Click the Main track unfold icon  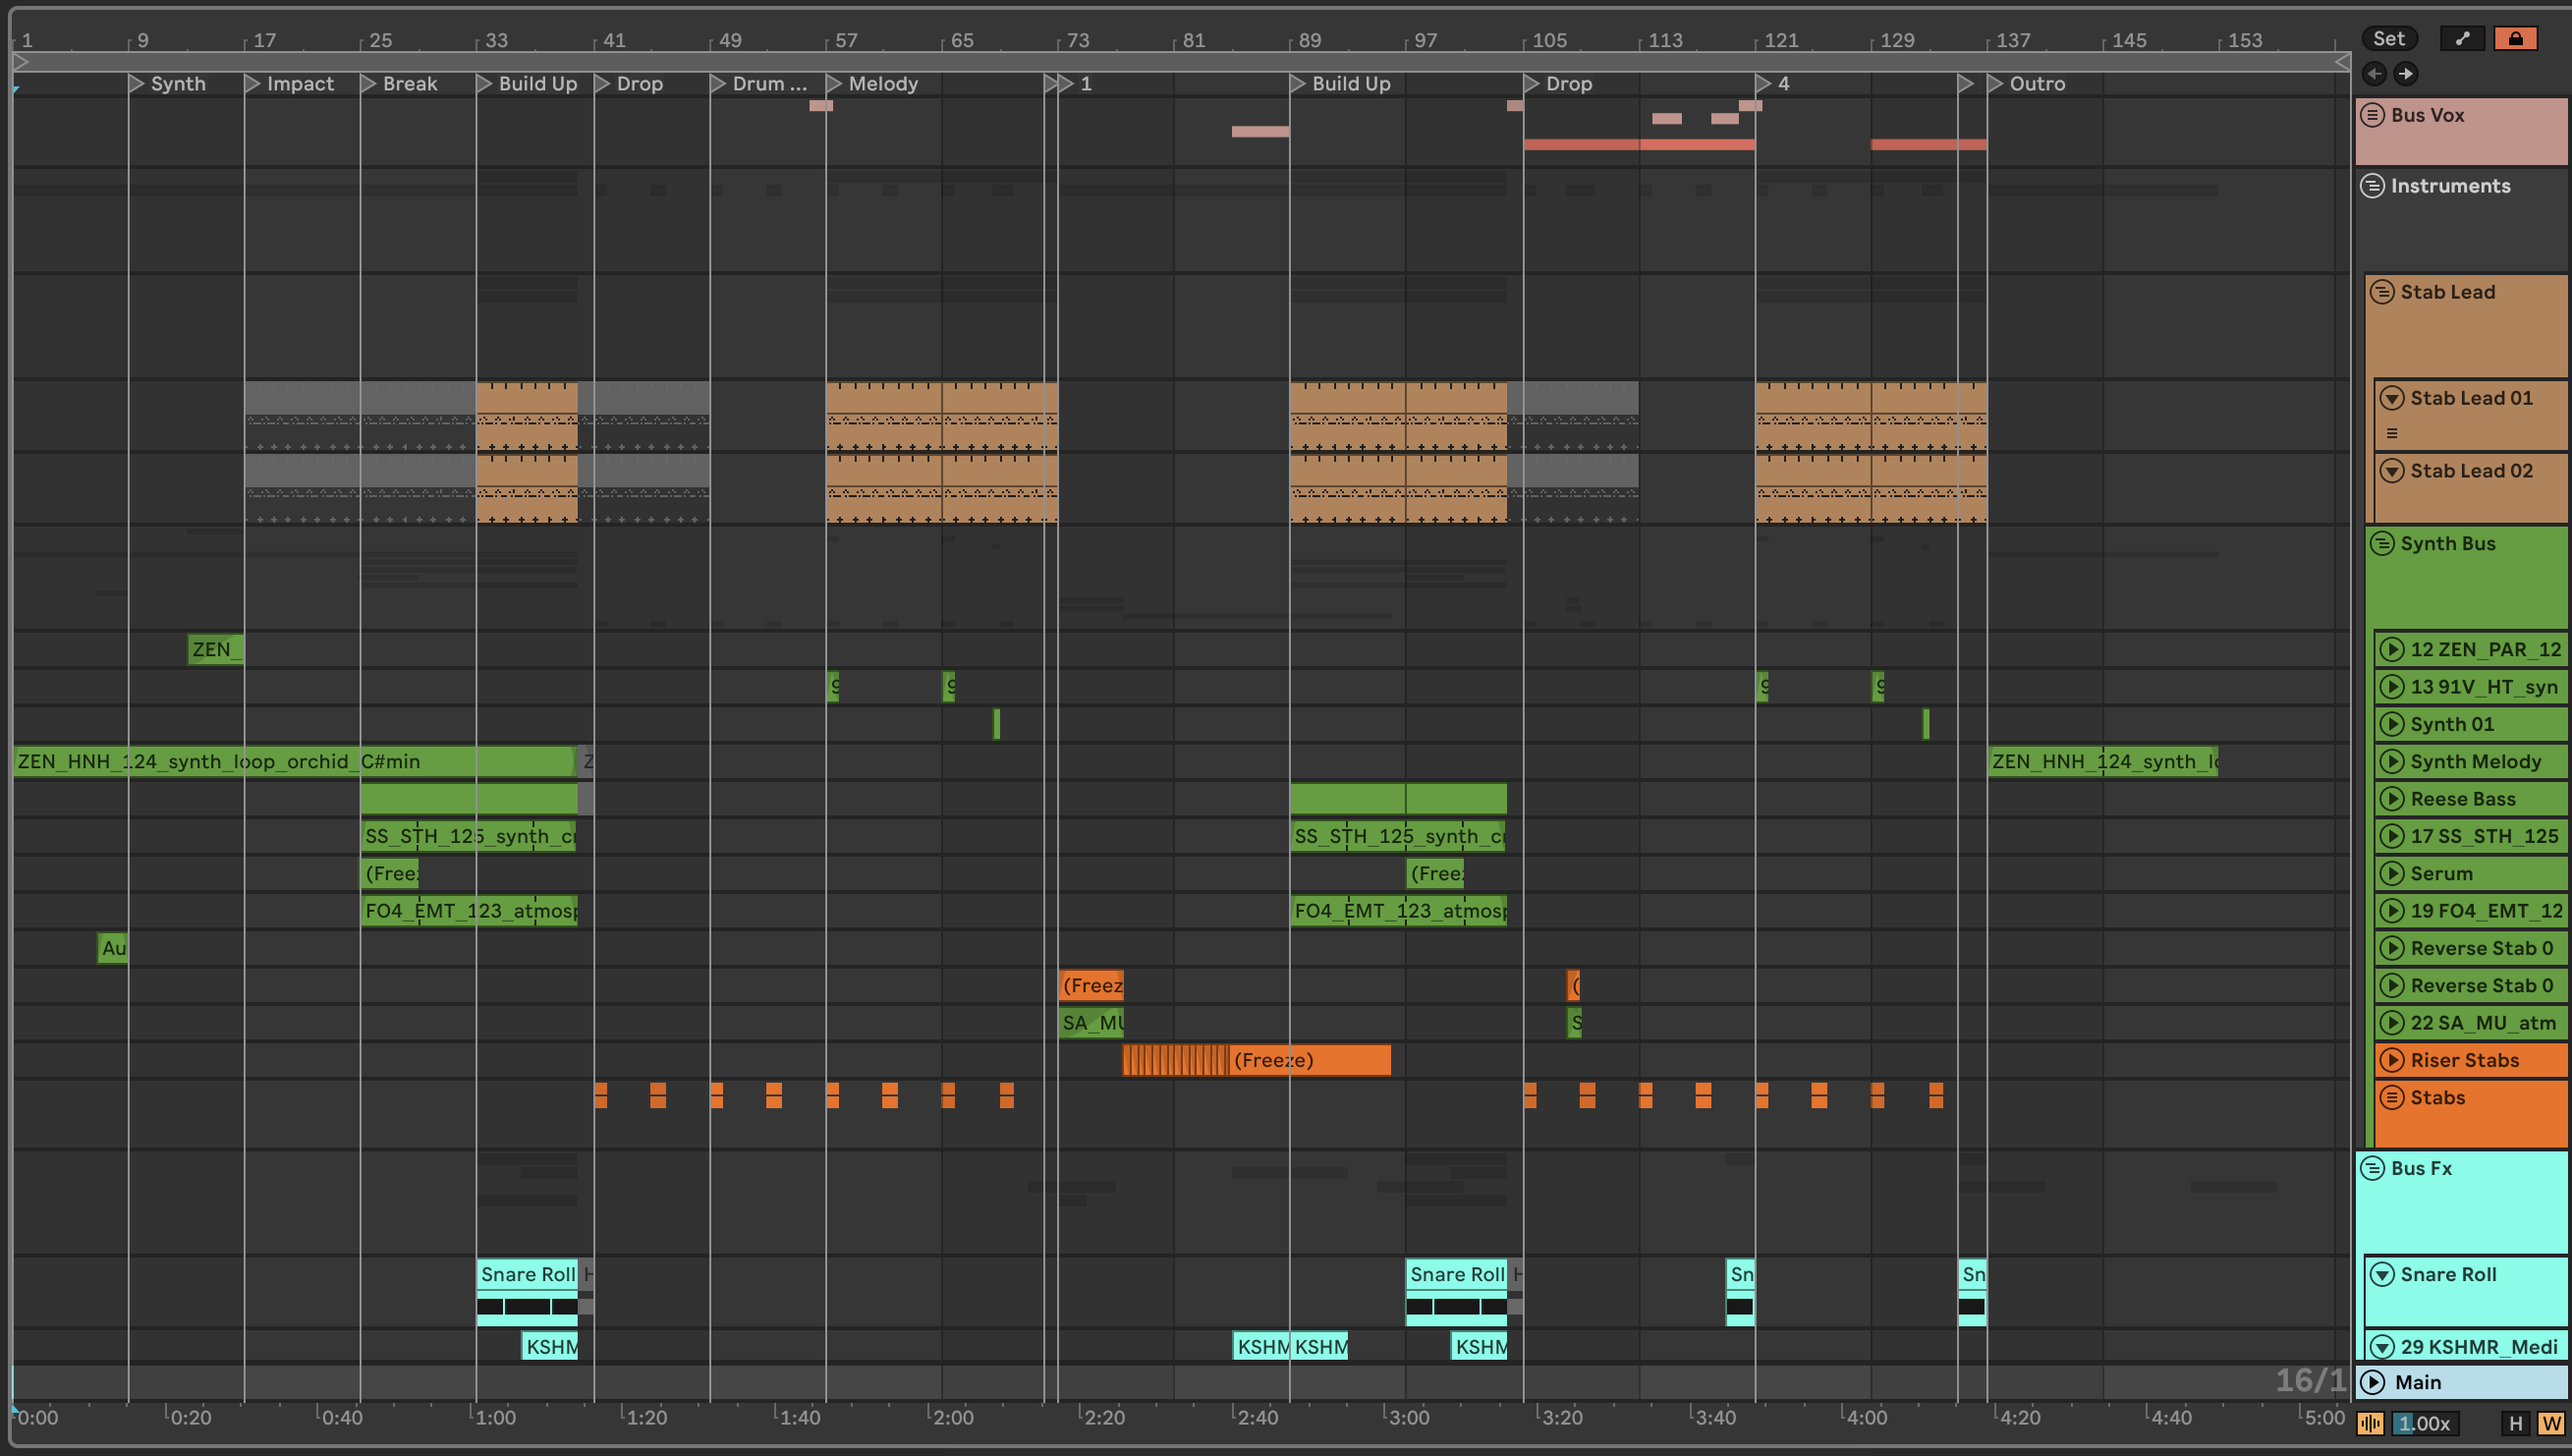[2372, 1382]
